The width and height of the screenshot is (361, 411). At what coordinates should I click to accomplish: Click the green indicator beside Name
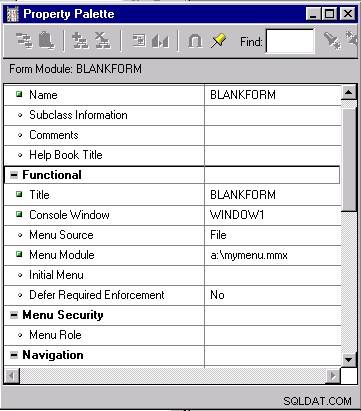pos(19,94)
